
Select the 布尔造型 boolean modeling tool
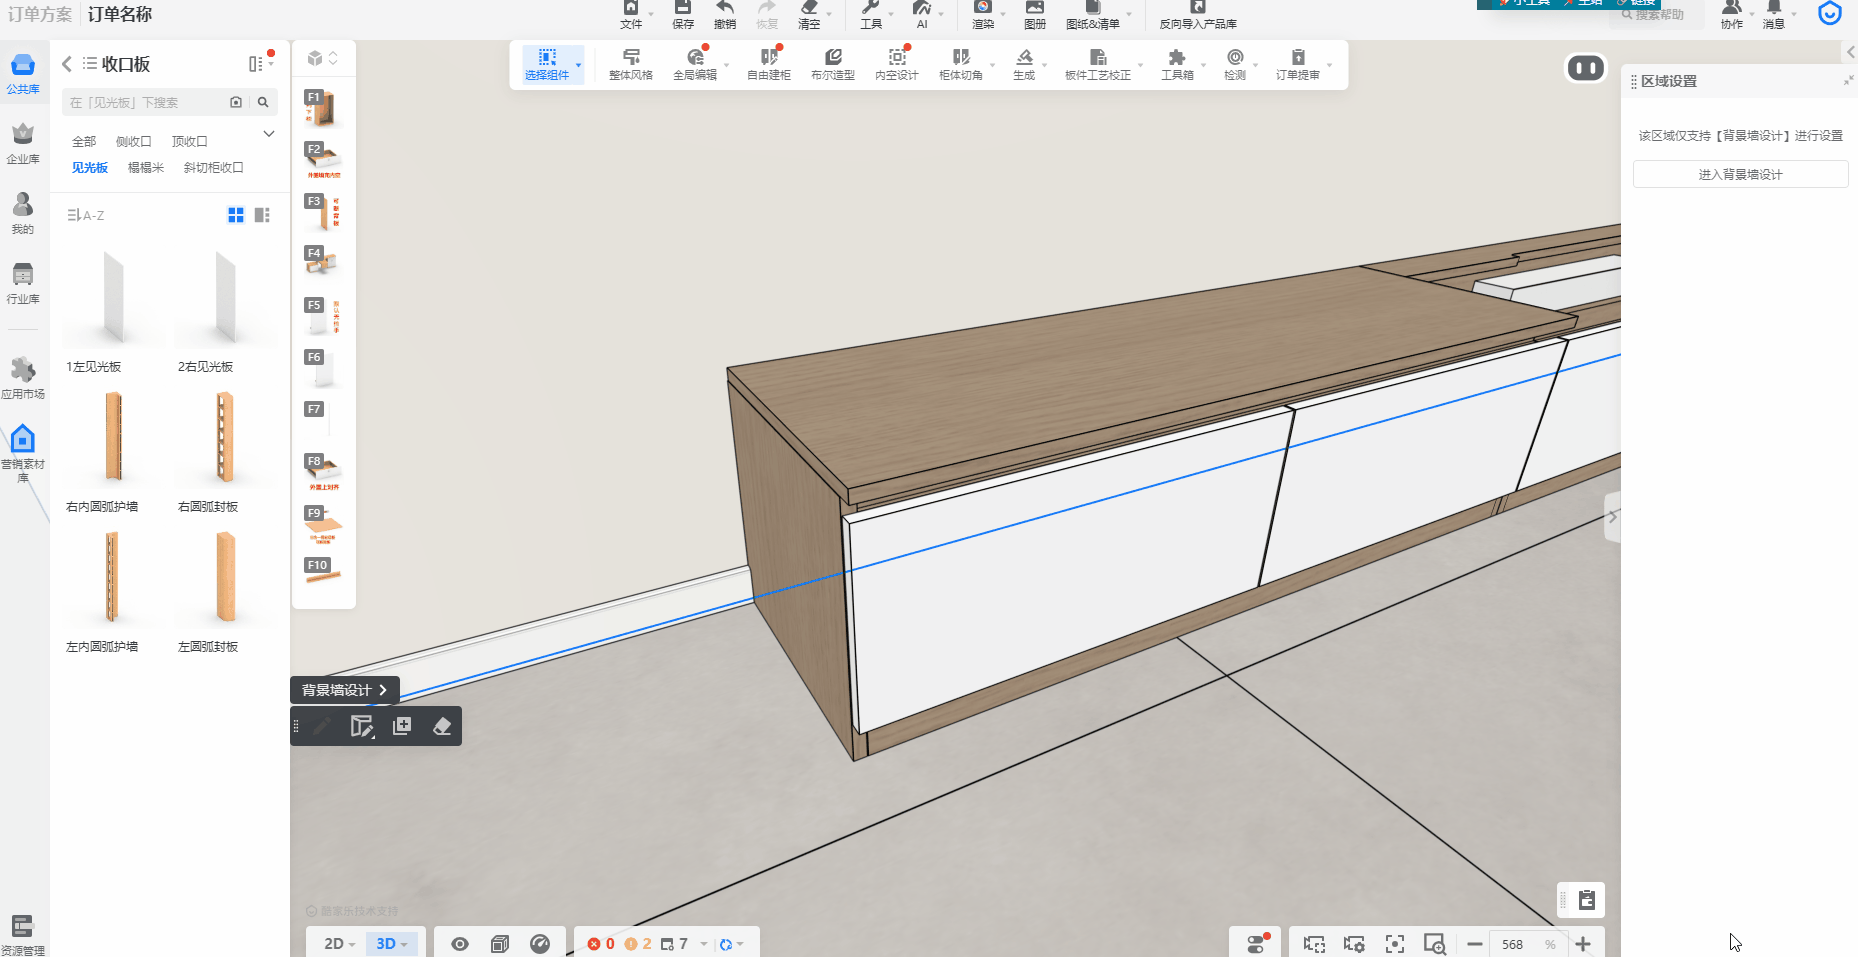[832, 64]
